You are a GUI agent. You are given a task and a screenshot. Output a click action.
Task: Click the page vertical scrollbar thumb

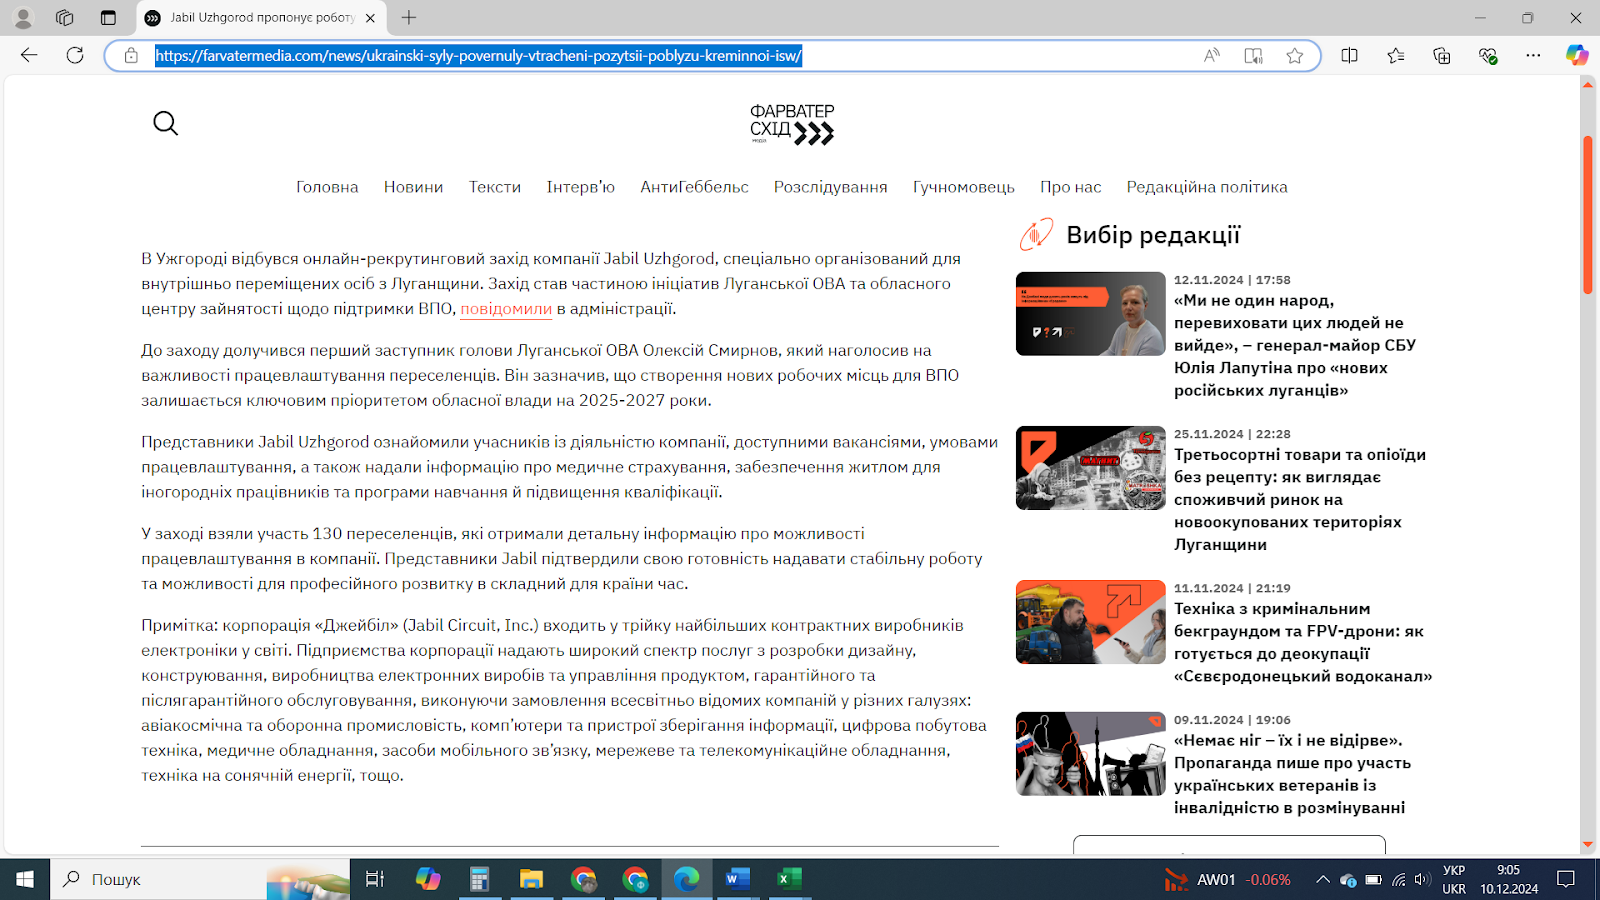[x=1587, y=215]
